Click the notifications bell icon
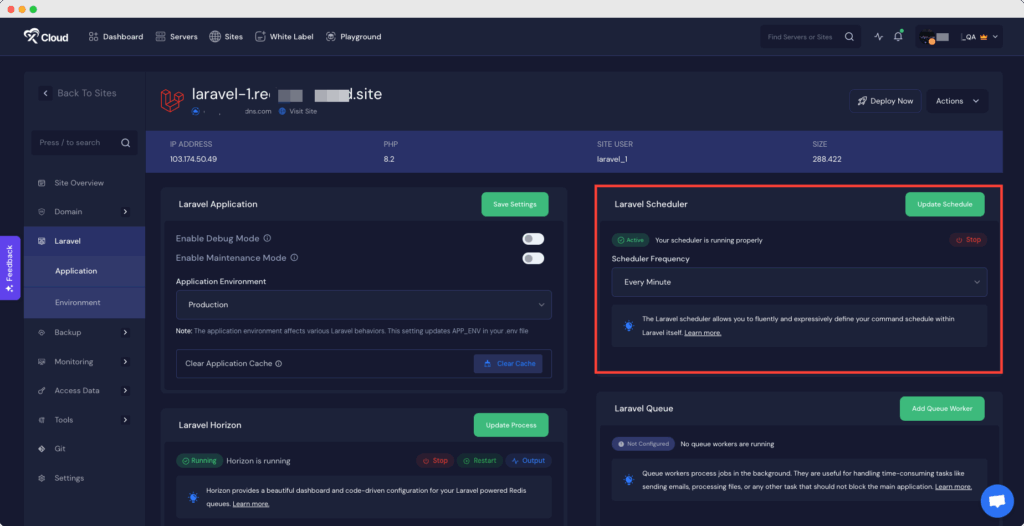The height and width of the screenshot is (526, 1024). coord(898,37)
